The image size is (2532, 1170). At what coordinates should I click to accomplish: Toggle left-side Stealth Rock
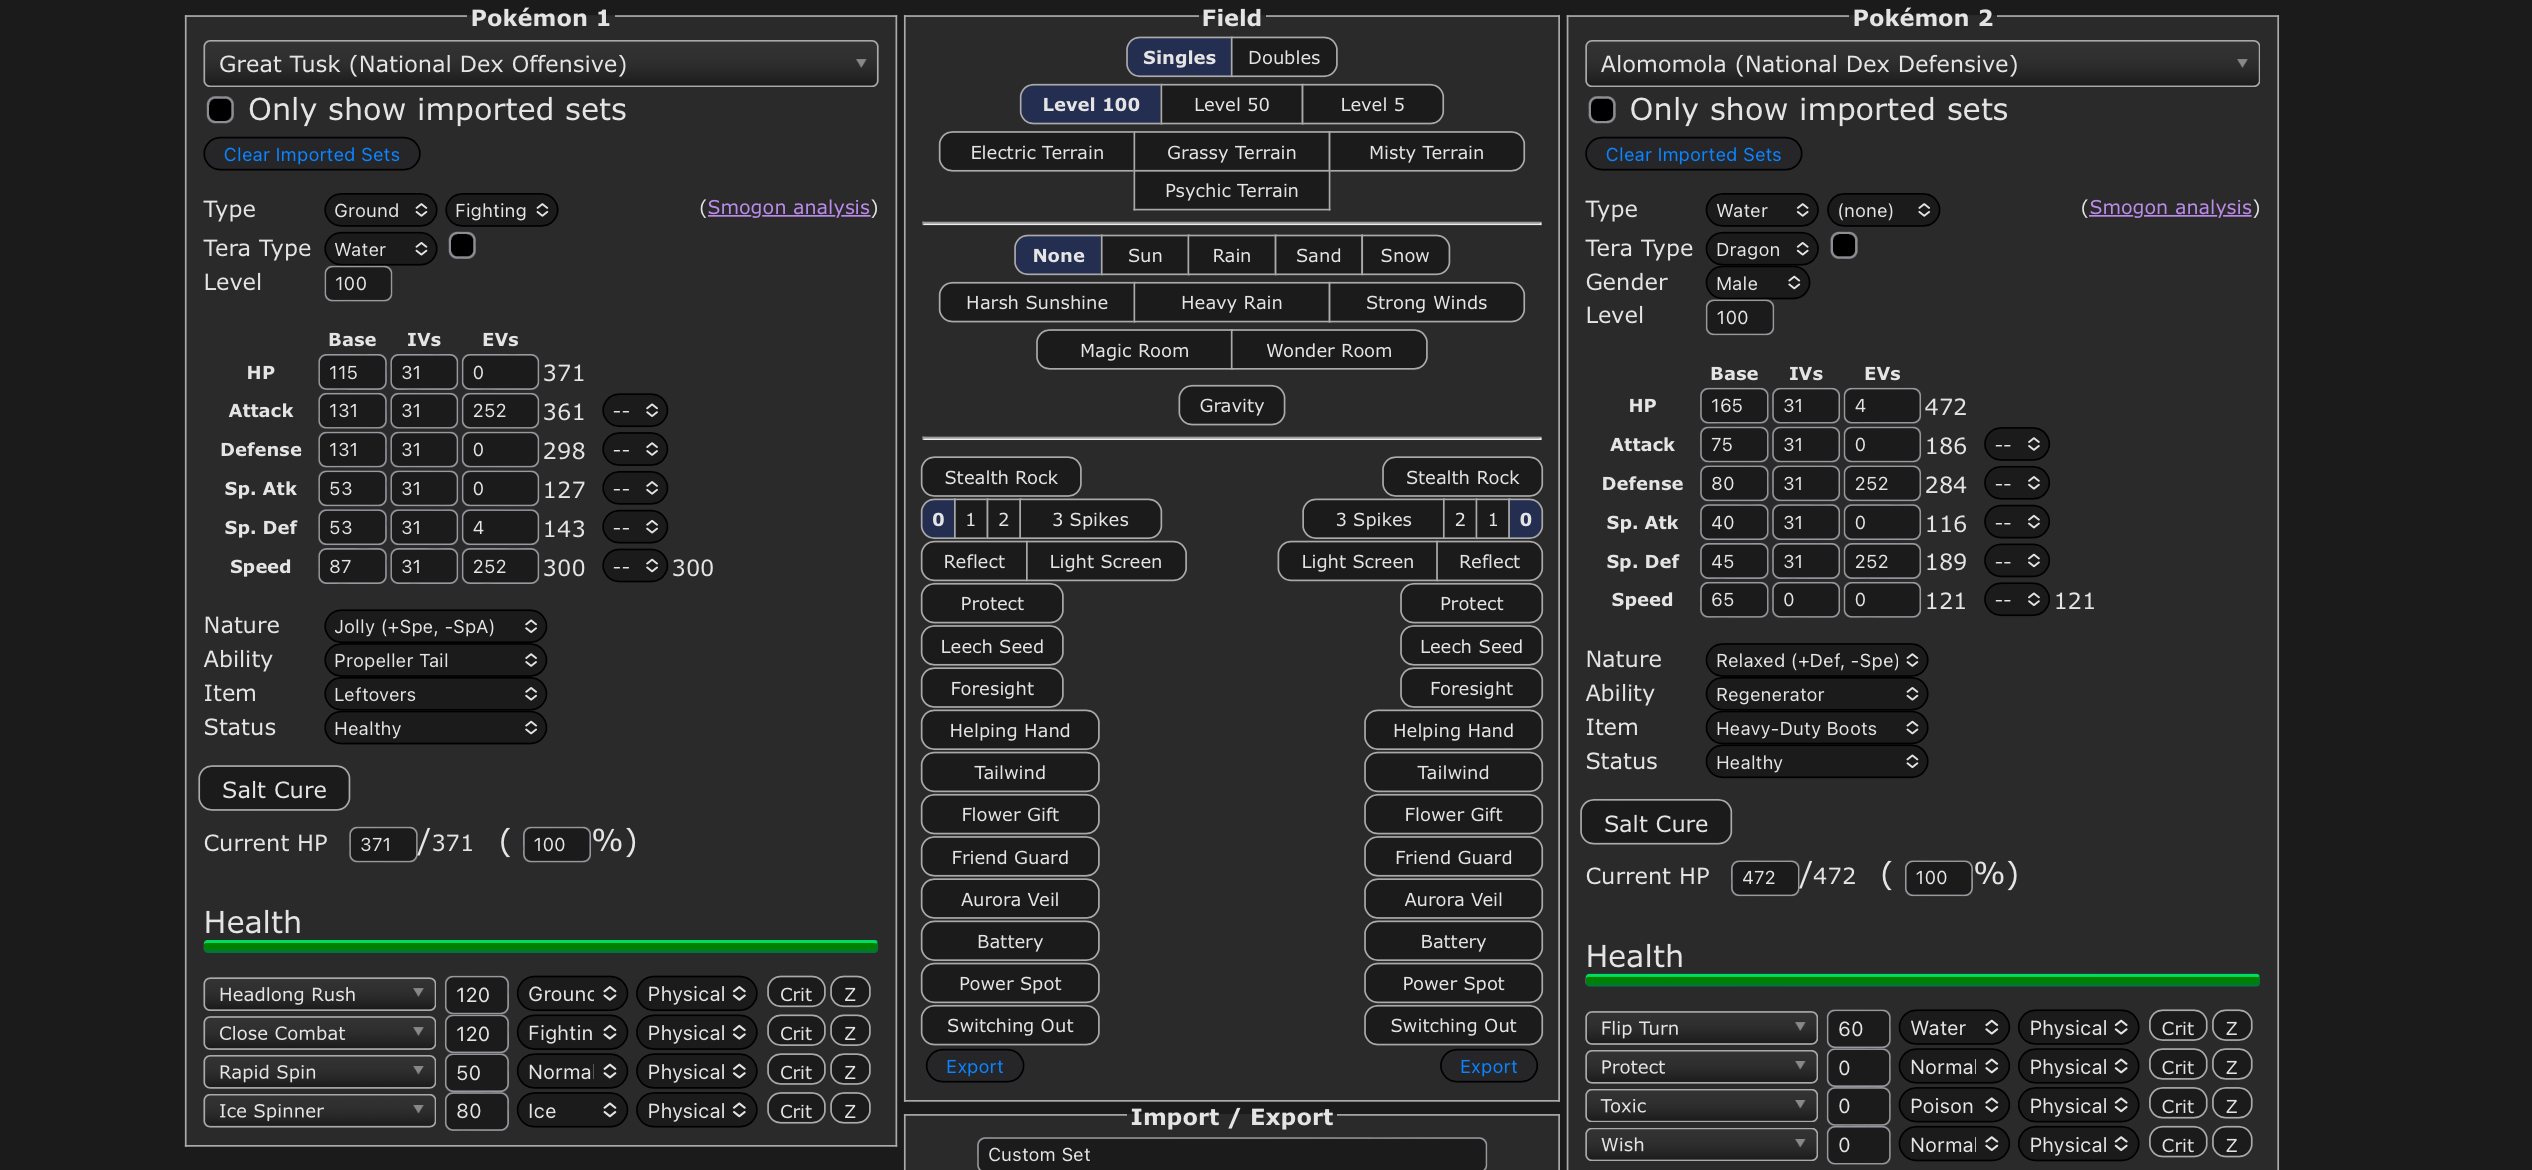[1001, 477]
